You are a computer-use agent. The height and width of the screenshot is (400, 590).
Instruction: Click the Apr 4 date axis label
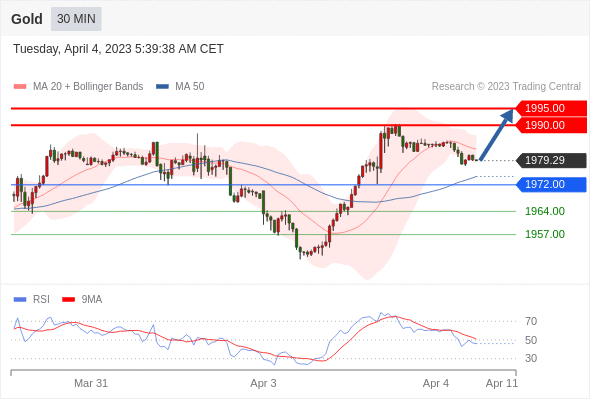click(436, 383)
